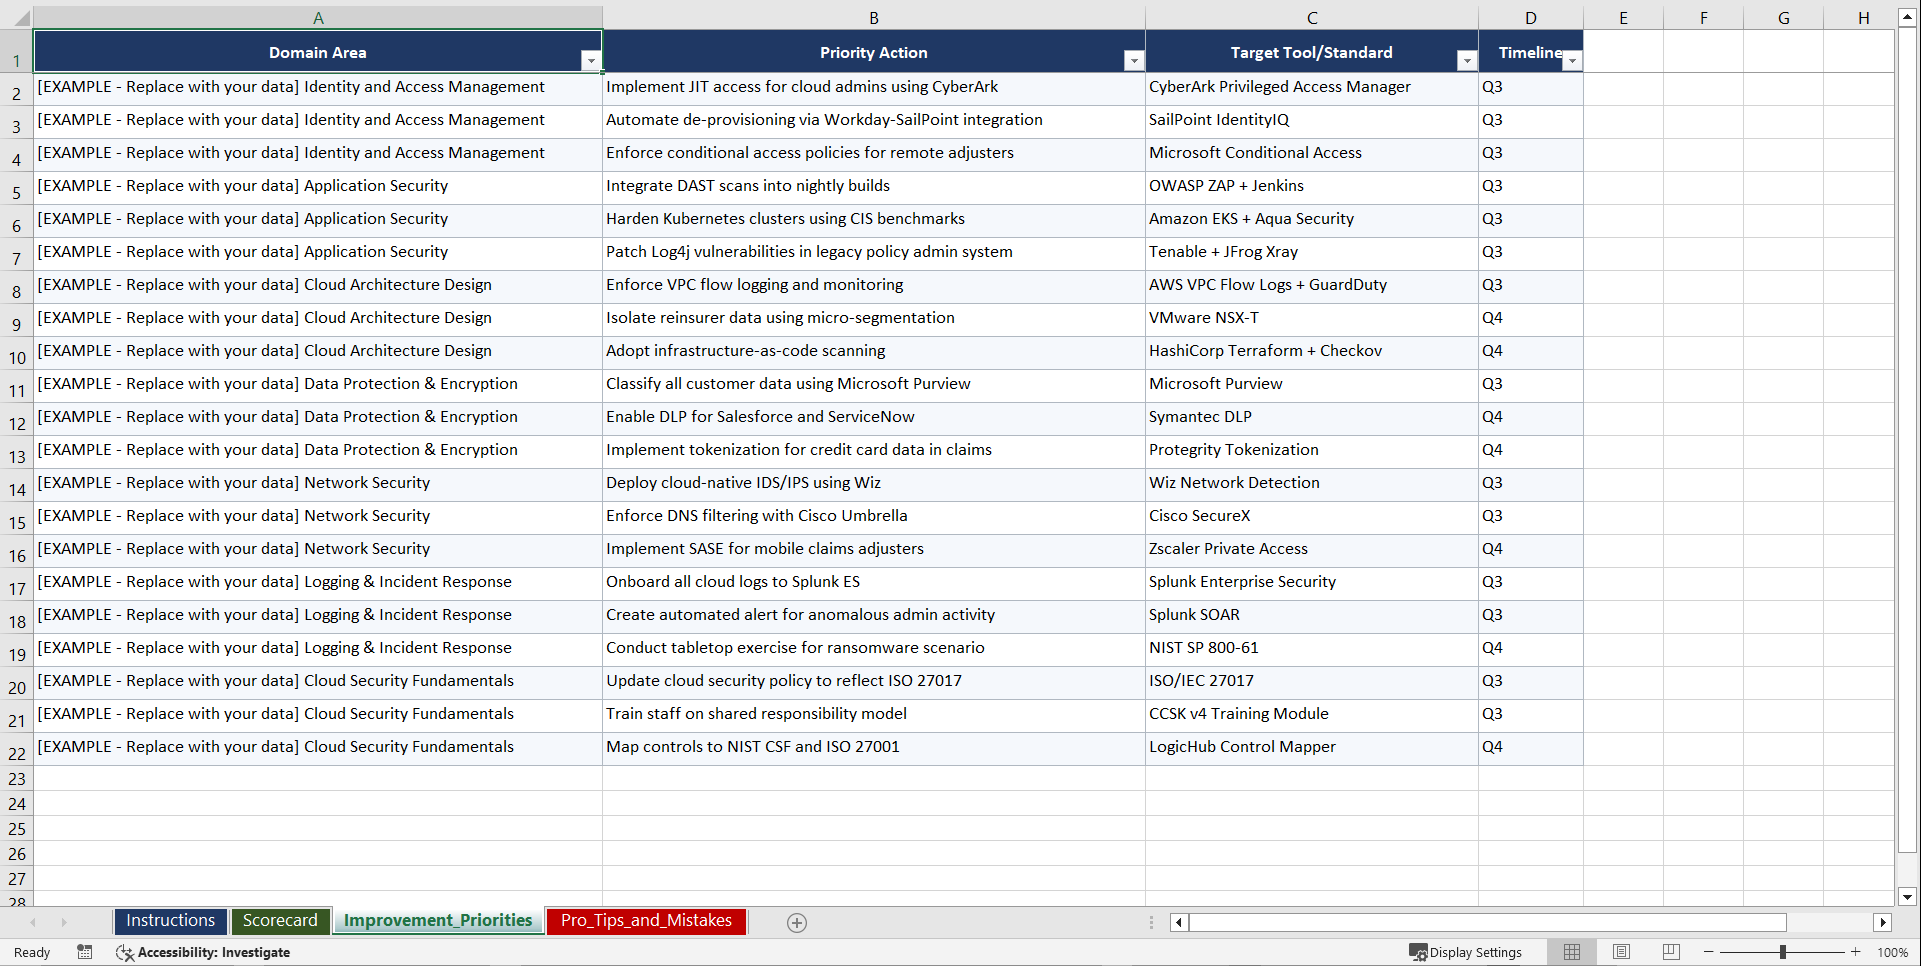The image size is (1921, 966).
Task: Switch to the Scorecard sheet tab
Action: (x=280, y=921)
